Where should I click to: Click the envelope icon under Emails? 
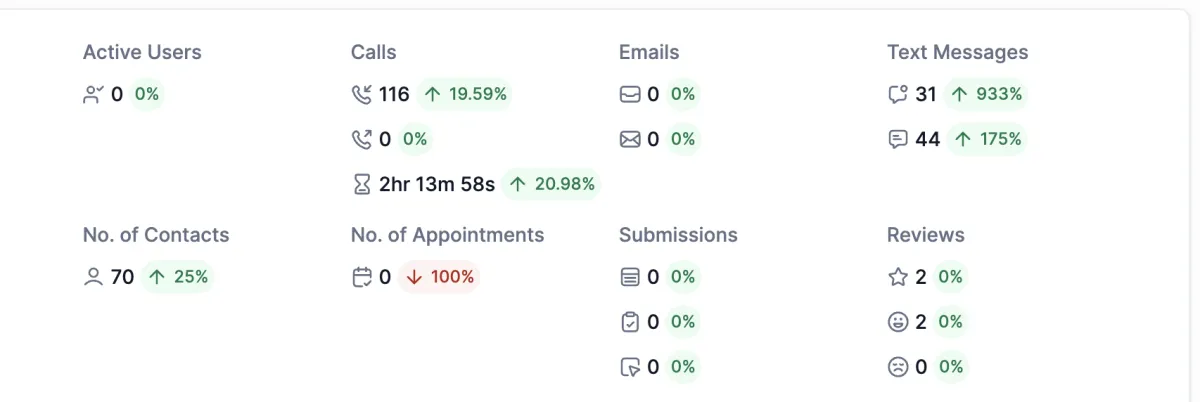coord(630,140)
